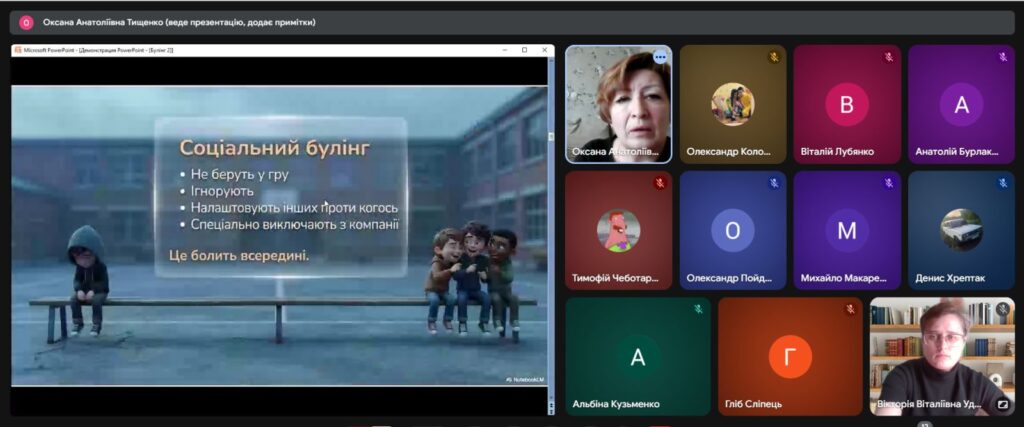Click the muted mic icon on Анатолій Бурлак's tile

(x=1002, y=58)
